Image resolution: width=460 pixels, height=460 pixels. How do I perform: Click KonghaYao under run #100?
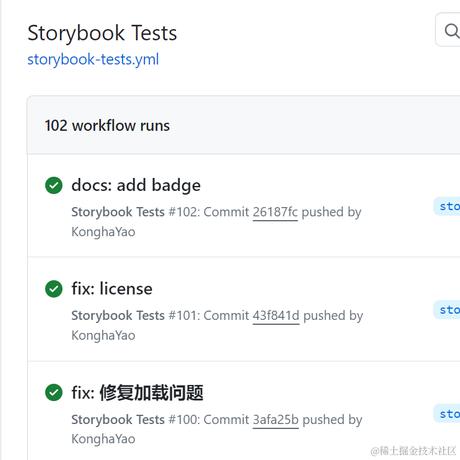103,439
